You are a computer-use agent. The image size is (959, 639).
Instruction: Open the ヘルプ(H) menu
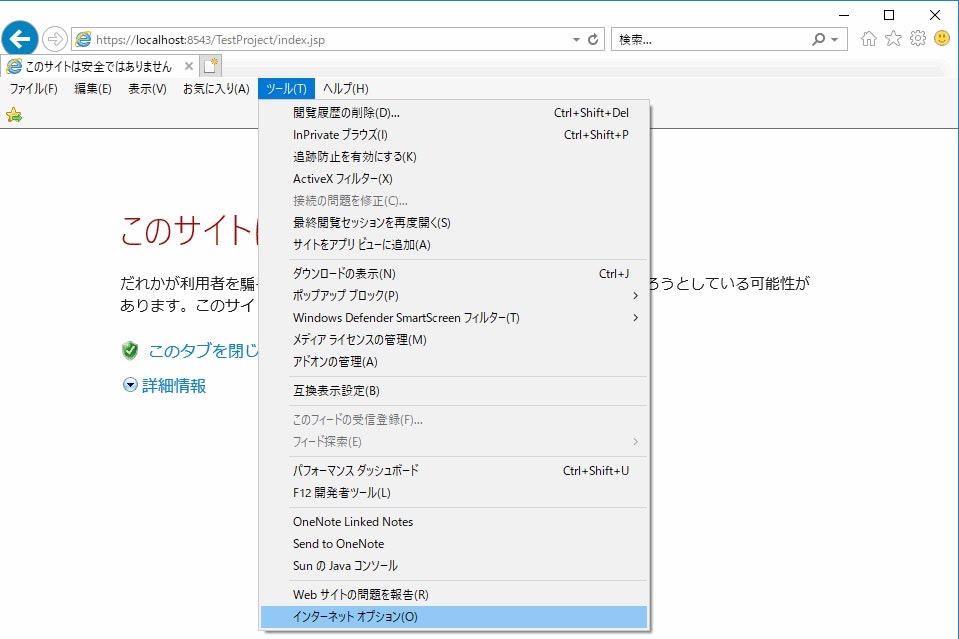346,89
